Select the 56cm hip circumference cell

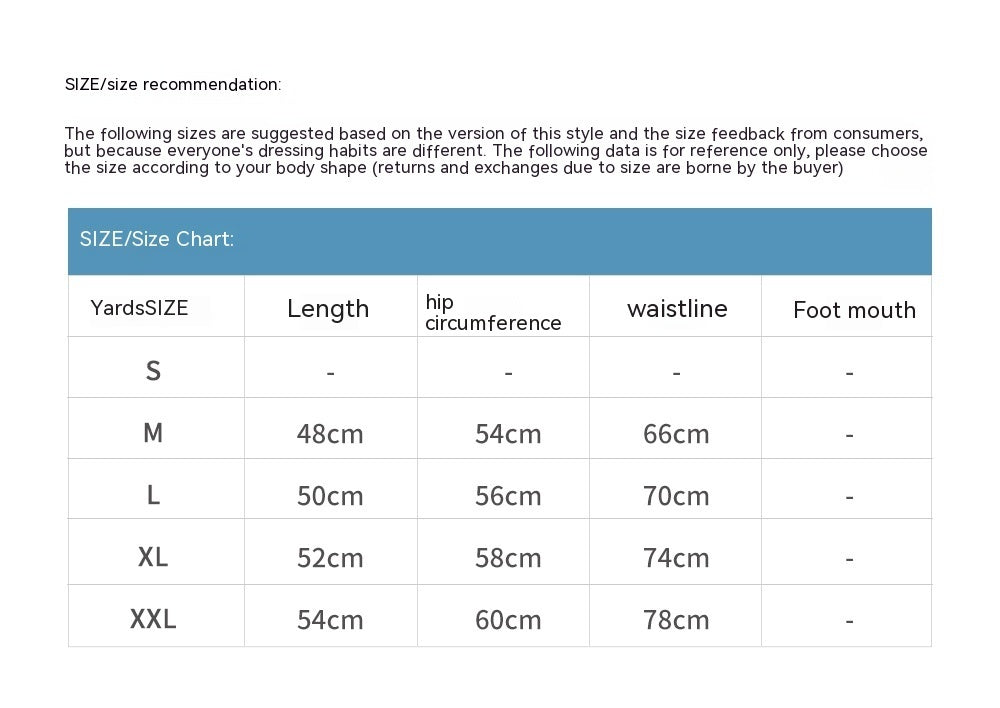point(508,496)
